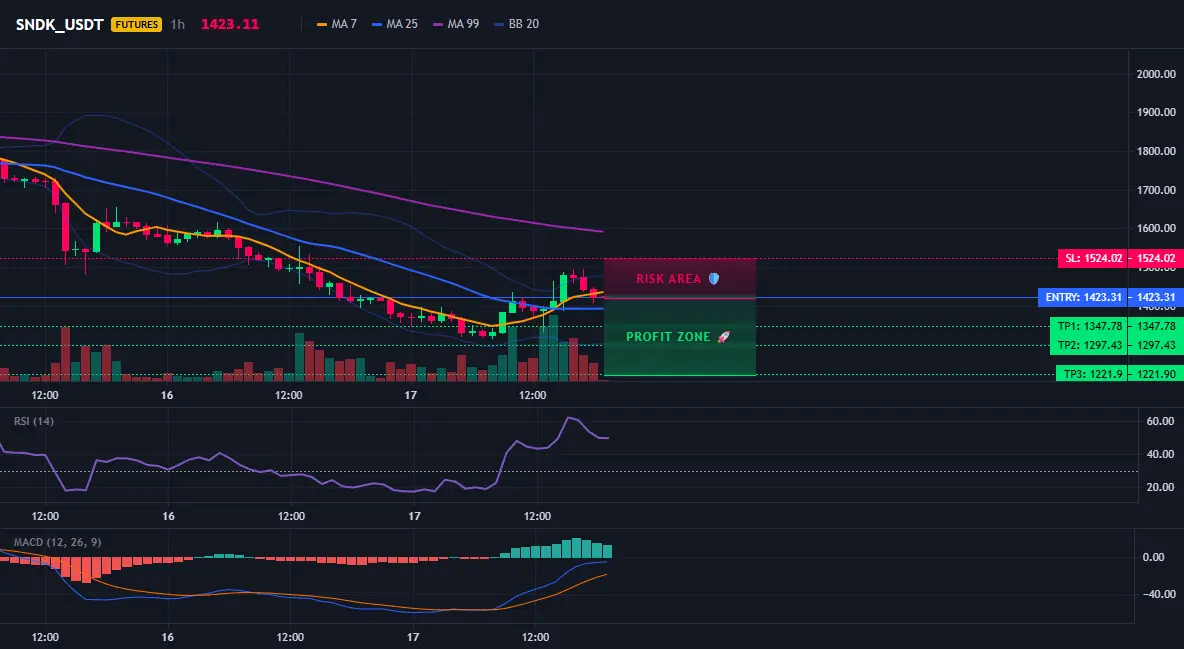
Task: Click the PROFIT ZONE label
Action: click(x=668, y=337)
